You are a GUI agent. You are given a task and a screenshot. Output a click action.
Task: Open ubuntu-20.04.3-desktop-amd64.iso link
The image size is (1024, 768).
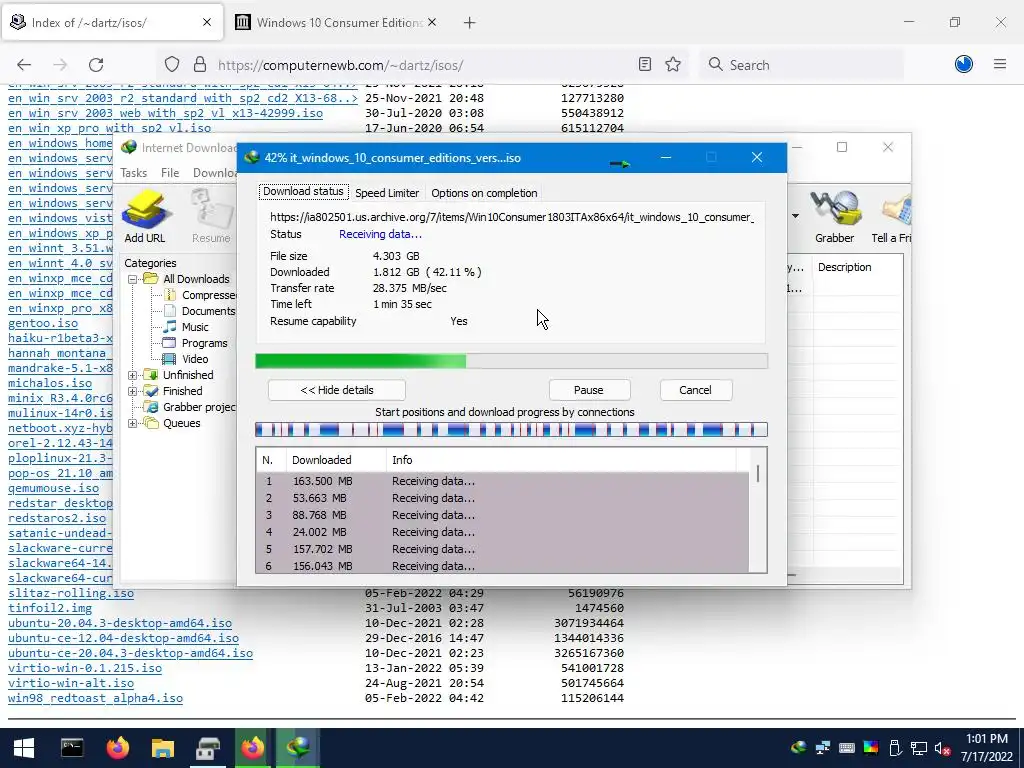(x=120, y=623)
